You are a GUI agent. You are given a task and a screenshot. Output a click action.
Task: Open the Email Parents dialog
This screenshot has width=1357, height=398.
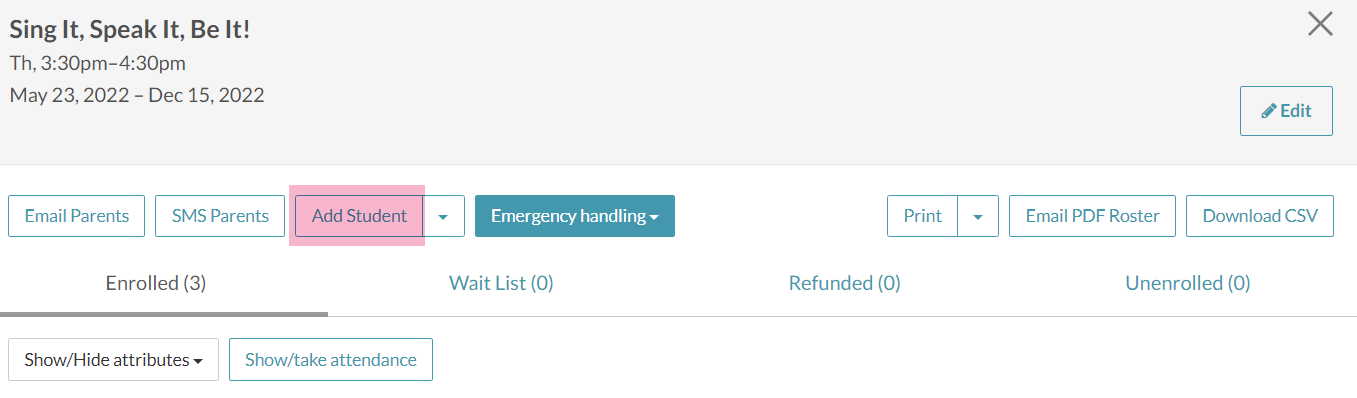pyautogui.click(x=77, y=216)
